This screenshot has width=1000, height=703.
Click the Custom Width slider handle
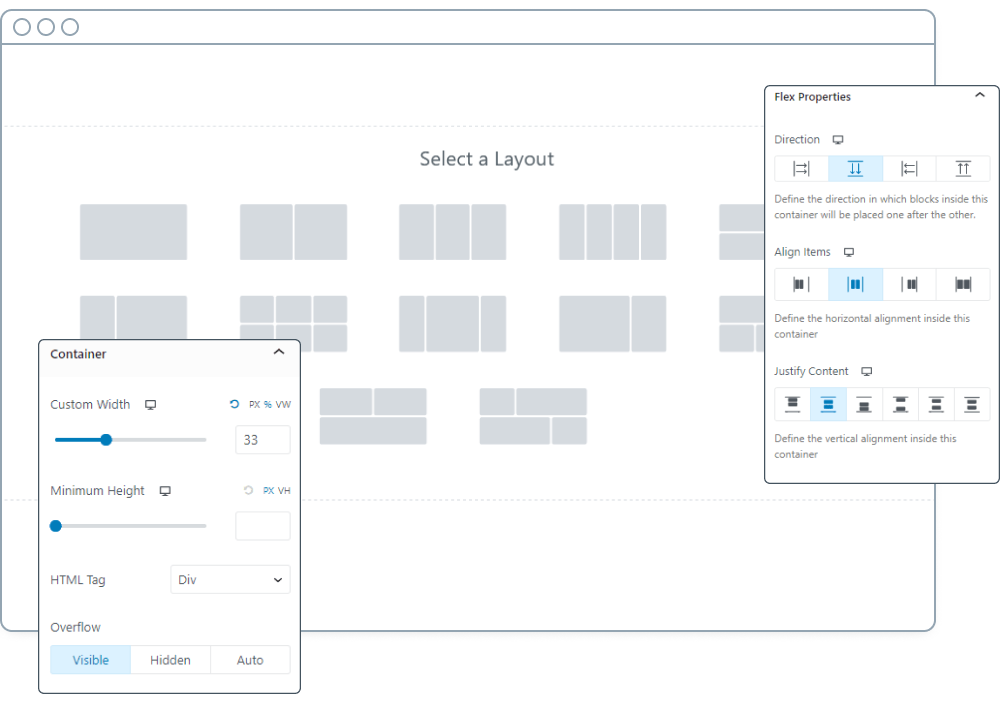pos(106,439)
